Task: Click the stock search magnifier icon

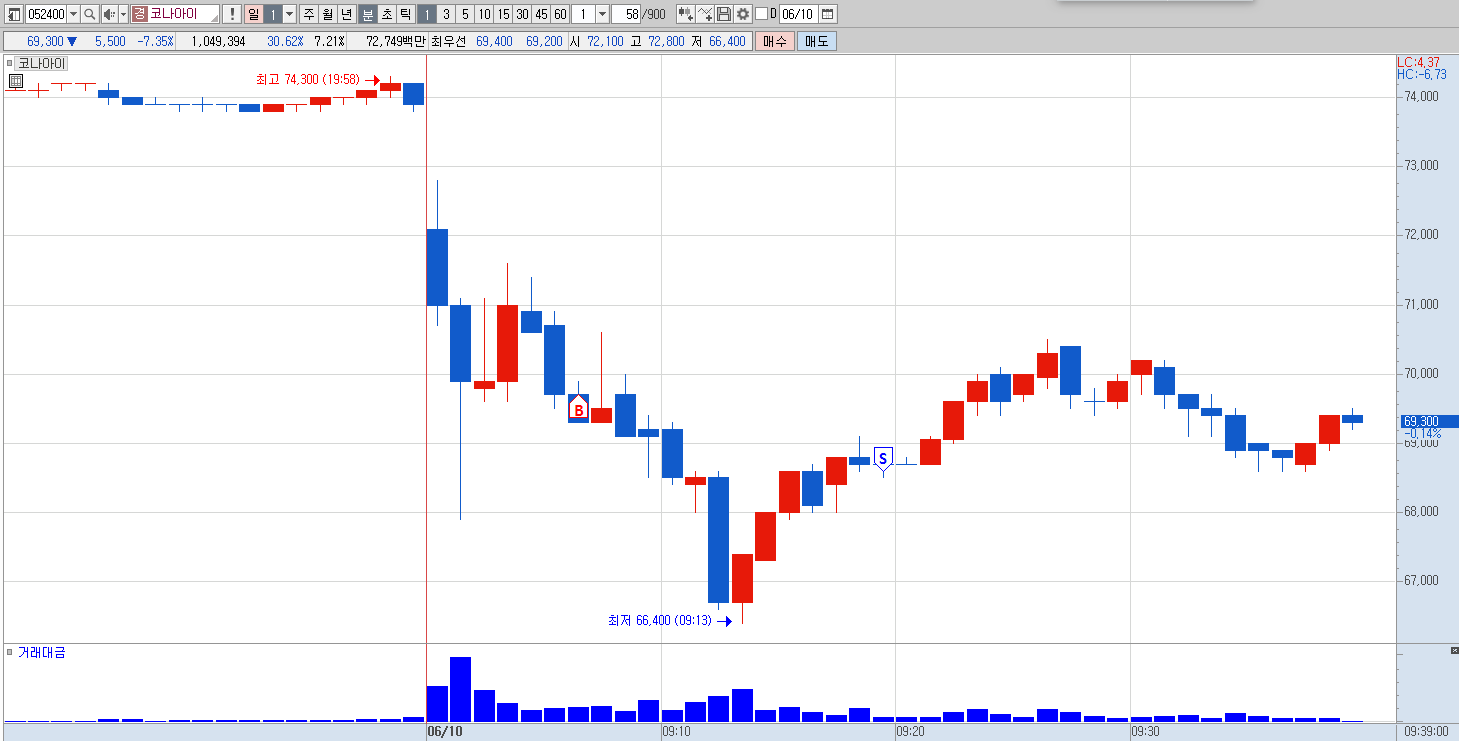Action: click(x=90, y=14)
